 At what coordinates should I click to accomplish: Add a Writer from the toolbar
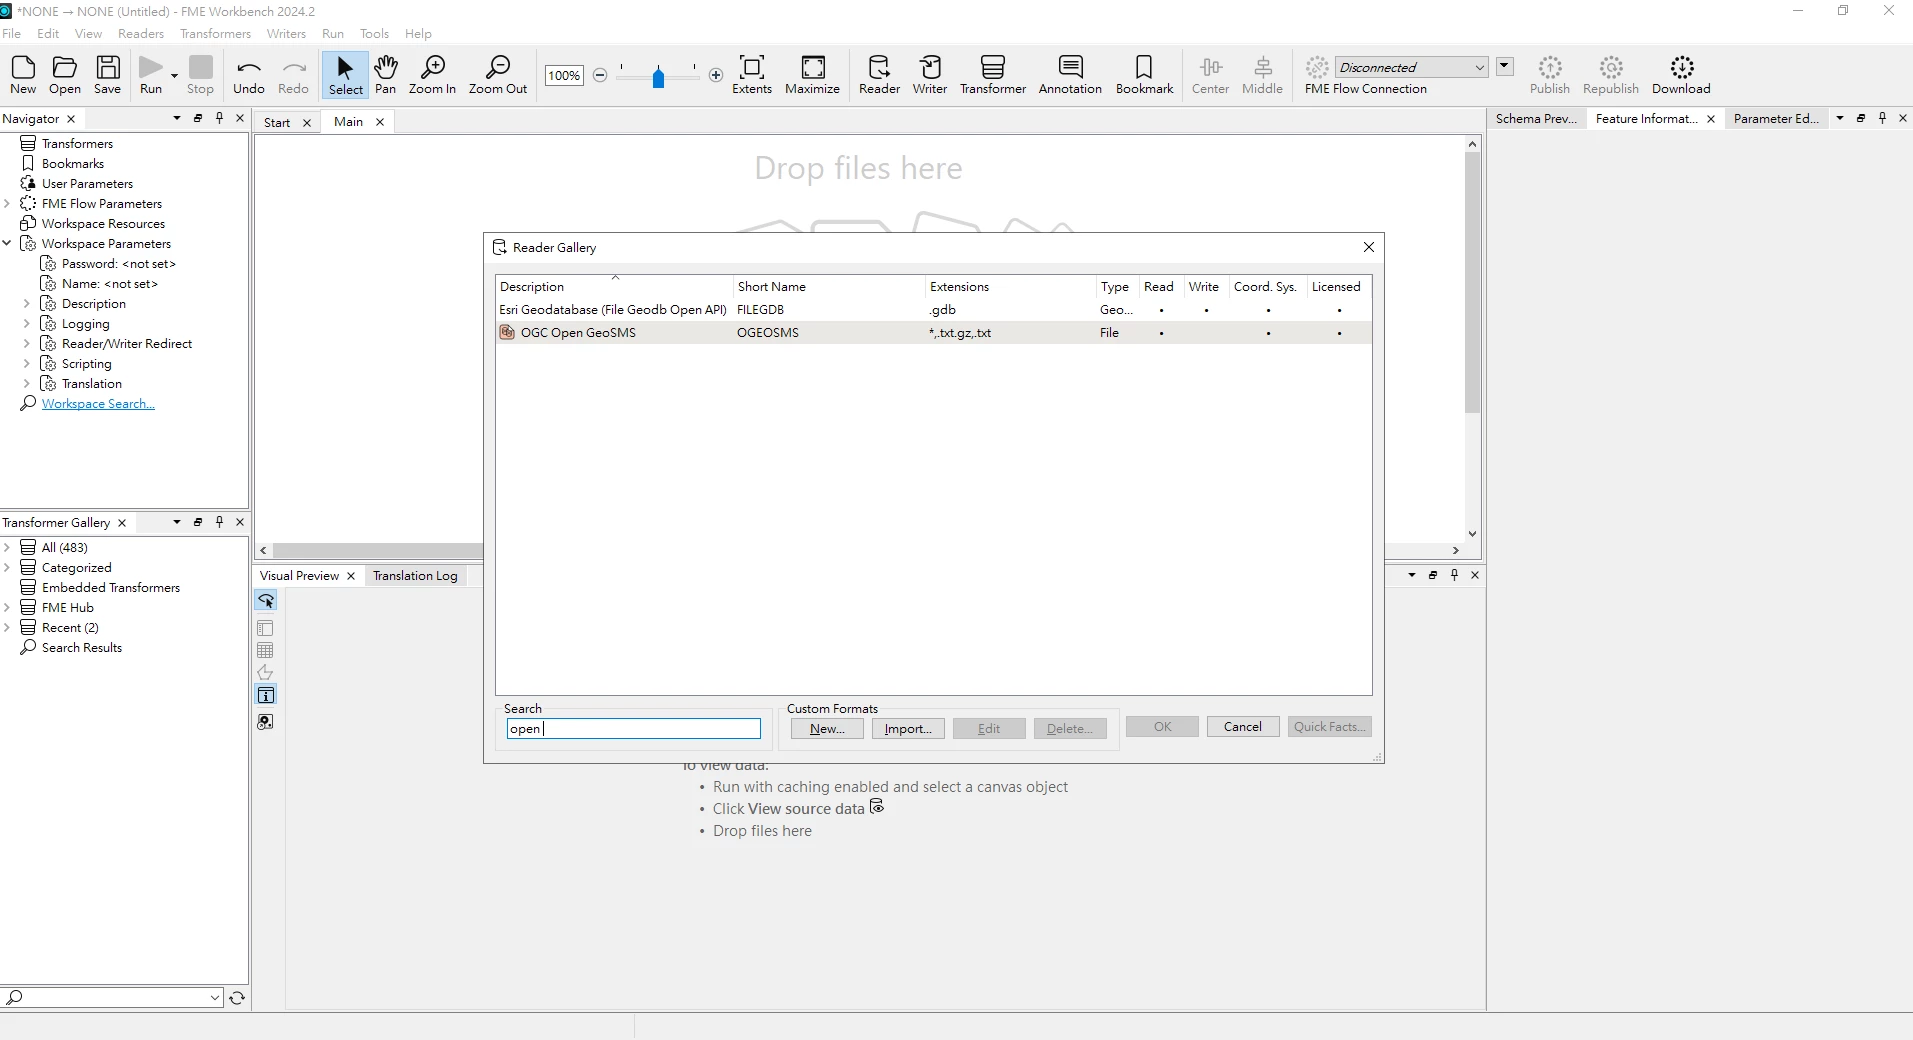point(930,75)
